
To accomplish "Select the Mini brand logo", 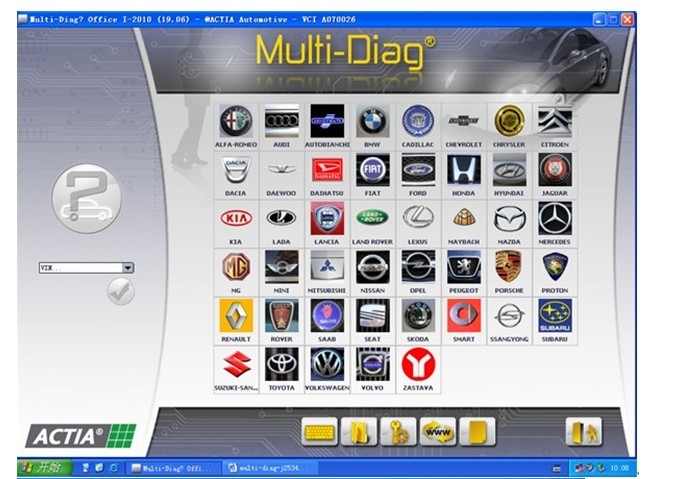I will click(x=282, y=267).
